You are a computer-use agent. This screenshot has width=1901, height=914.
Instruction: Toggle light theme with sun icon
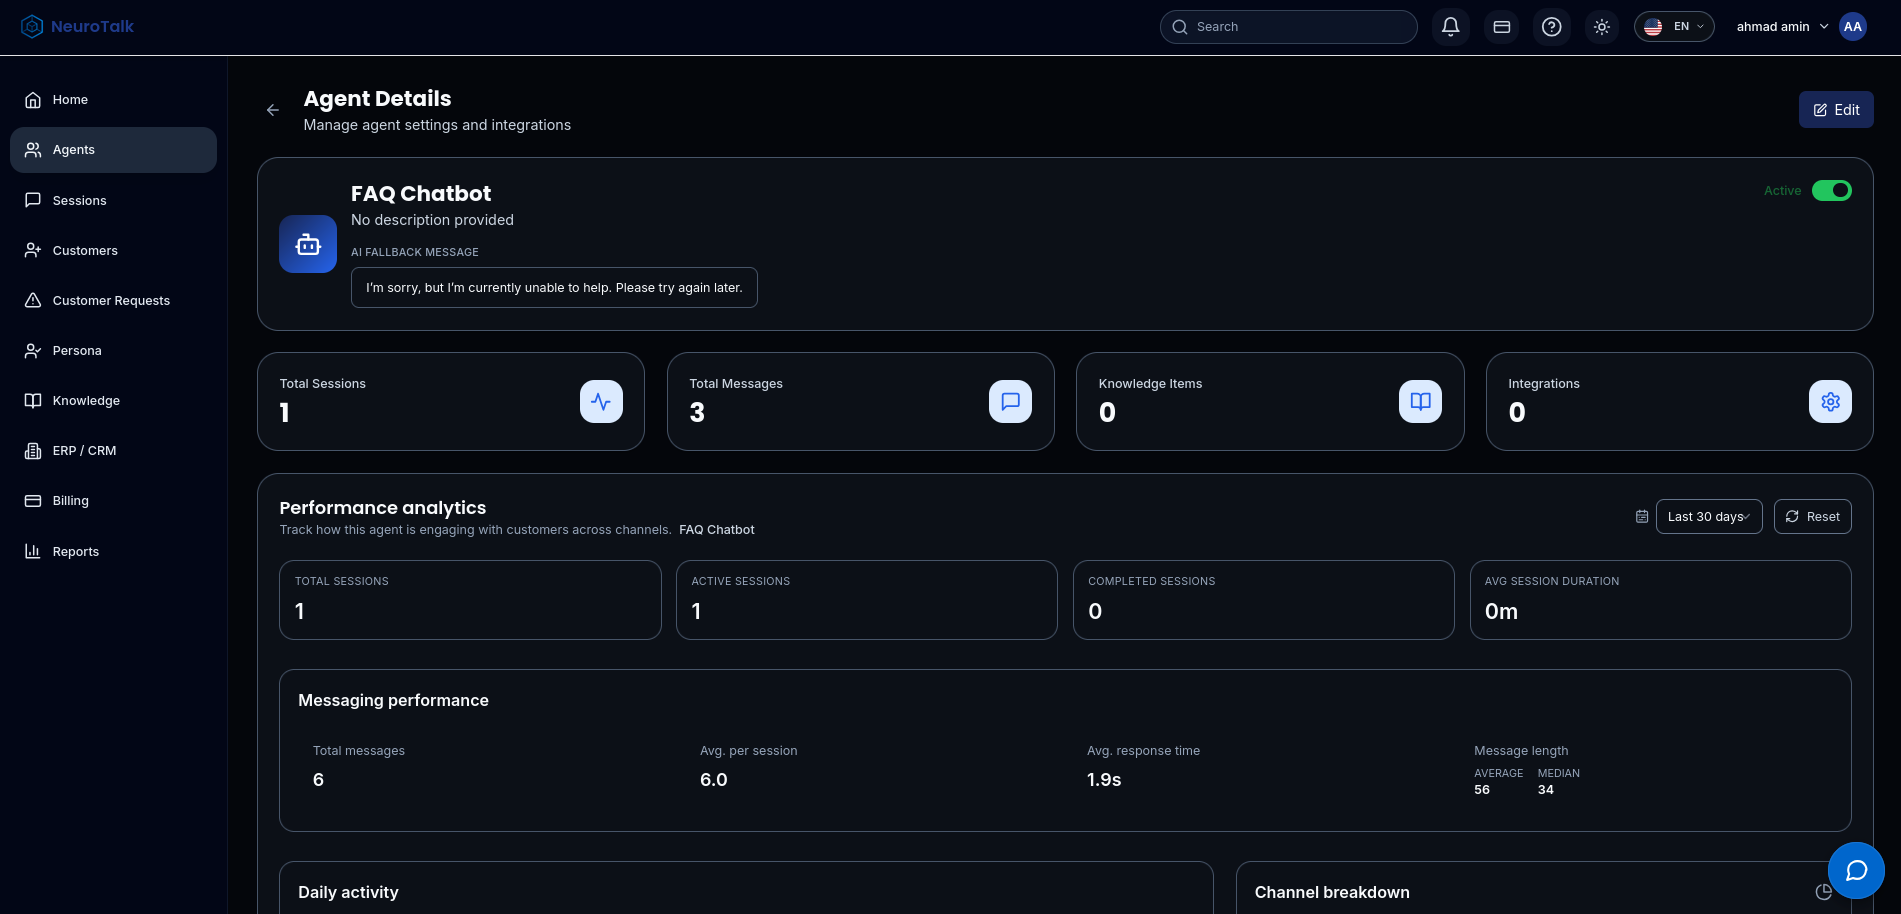click(x=1601, y=27)
